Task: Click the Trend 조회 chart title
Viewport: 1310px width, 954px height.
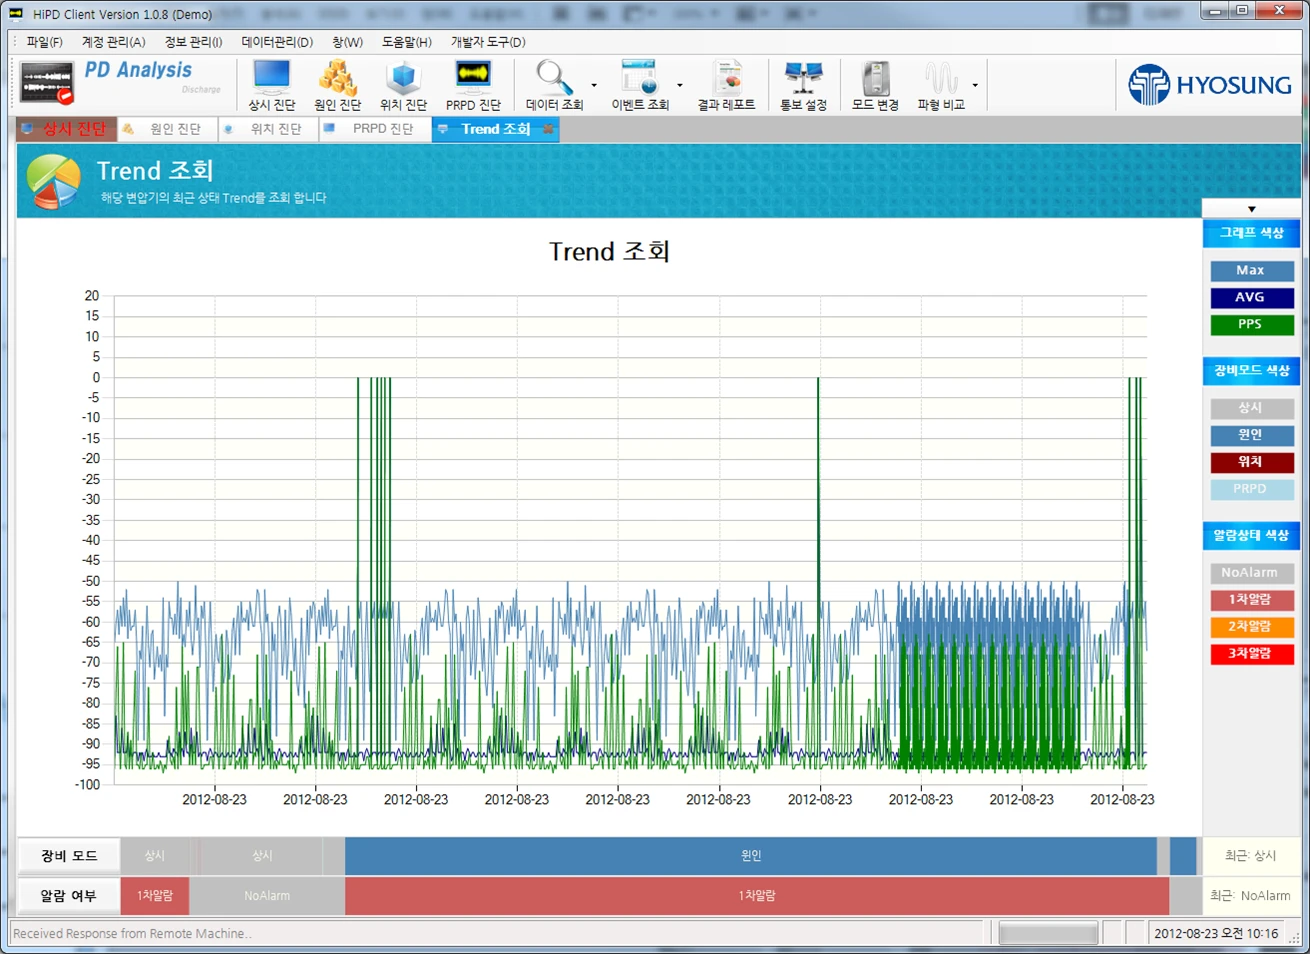Action: [x=609, y=251]
